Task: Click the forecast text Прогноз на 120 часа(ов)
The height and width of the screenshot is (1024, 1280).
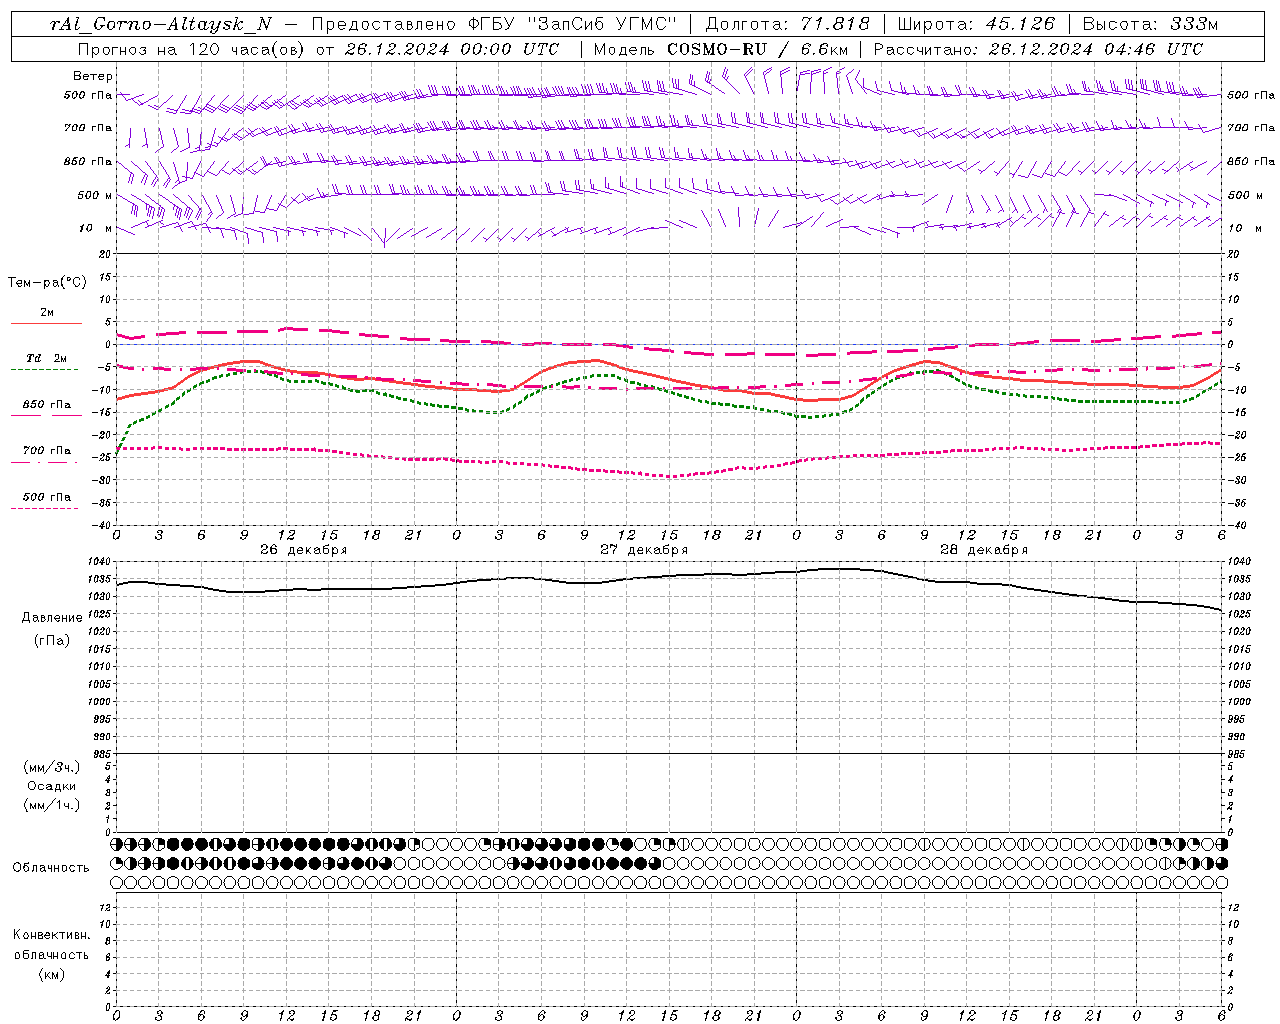Action: (x=192, y=49)
